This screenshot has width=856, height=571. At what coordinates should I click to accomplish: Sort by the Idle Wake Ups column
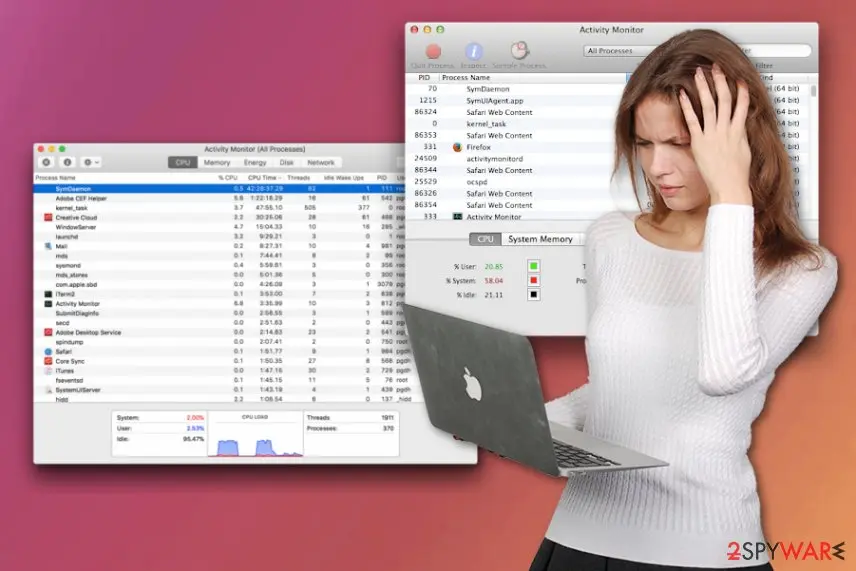pos(343,178)
